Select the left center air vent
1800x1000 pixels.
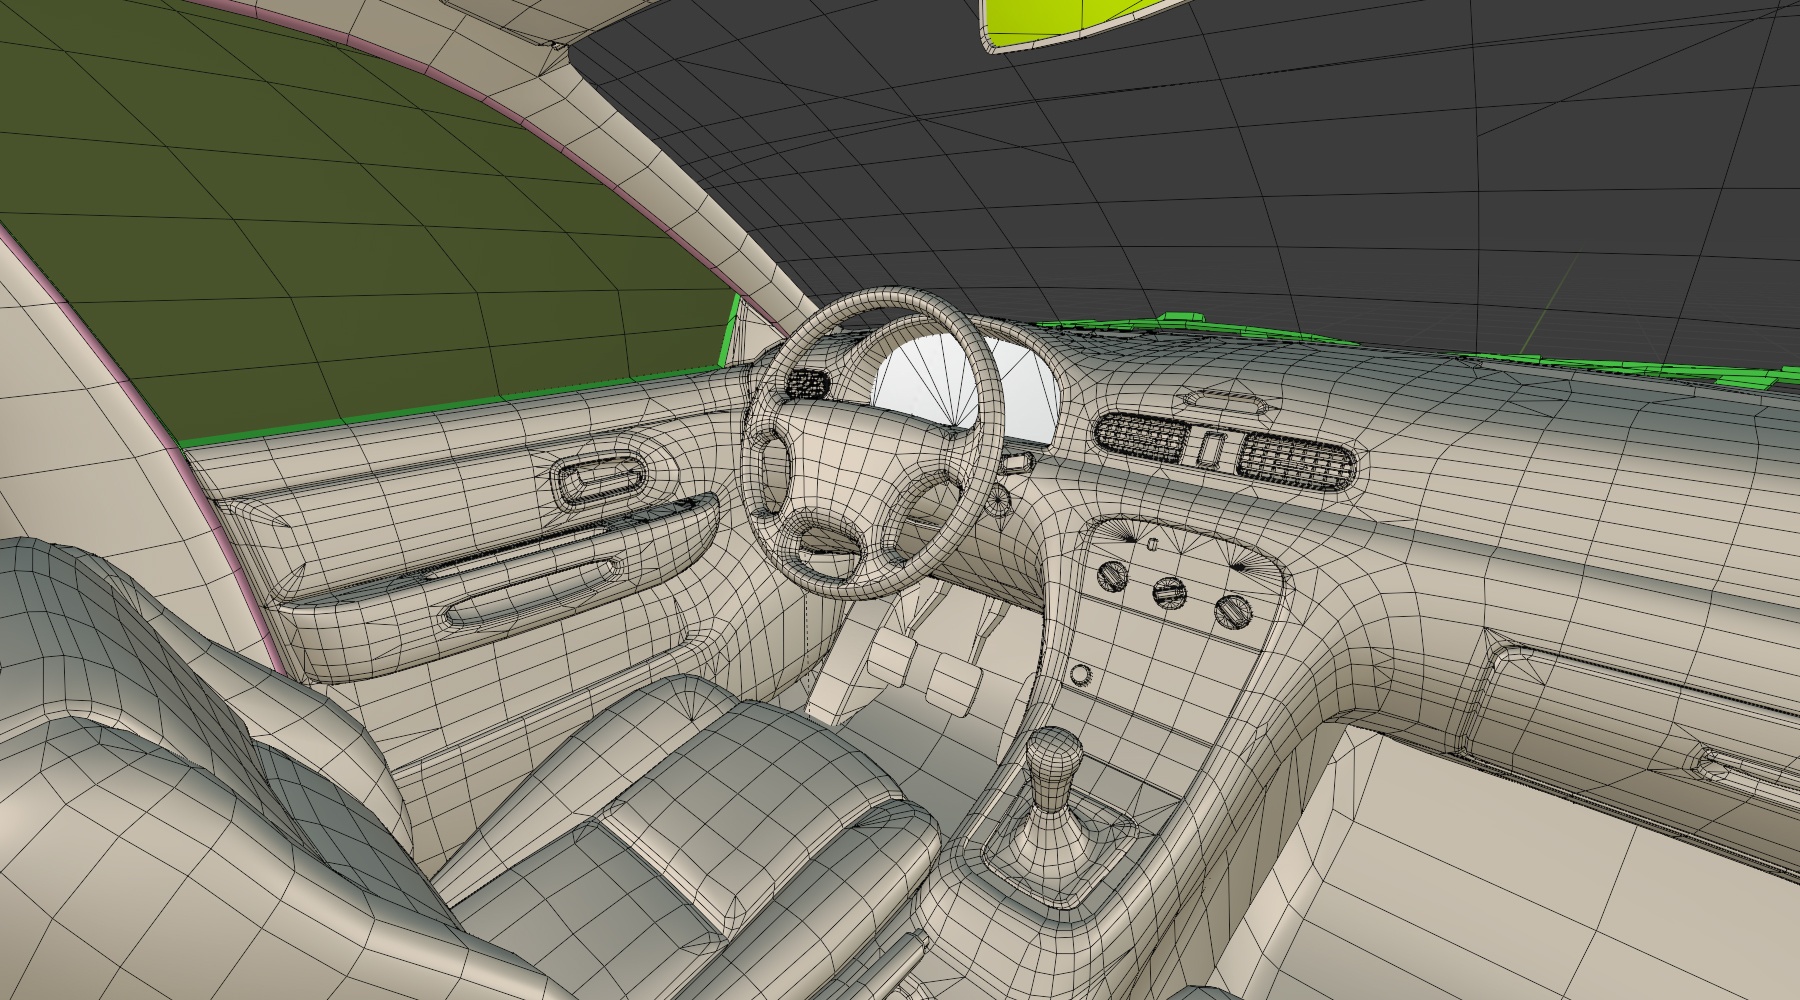(x=1143, y=436)
